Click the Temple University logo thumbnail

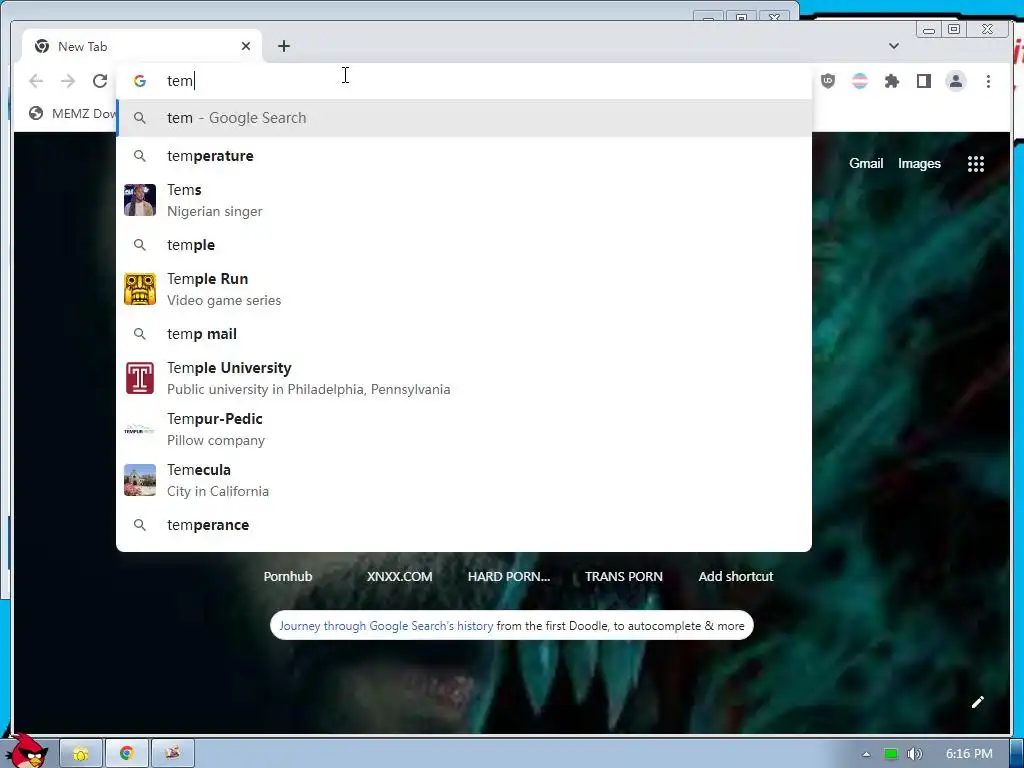pyautogui.click(x=140, y=378)
